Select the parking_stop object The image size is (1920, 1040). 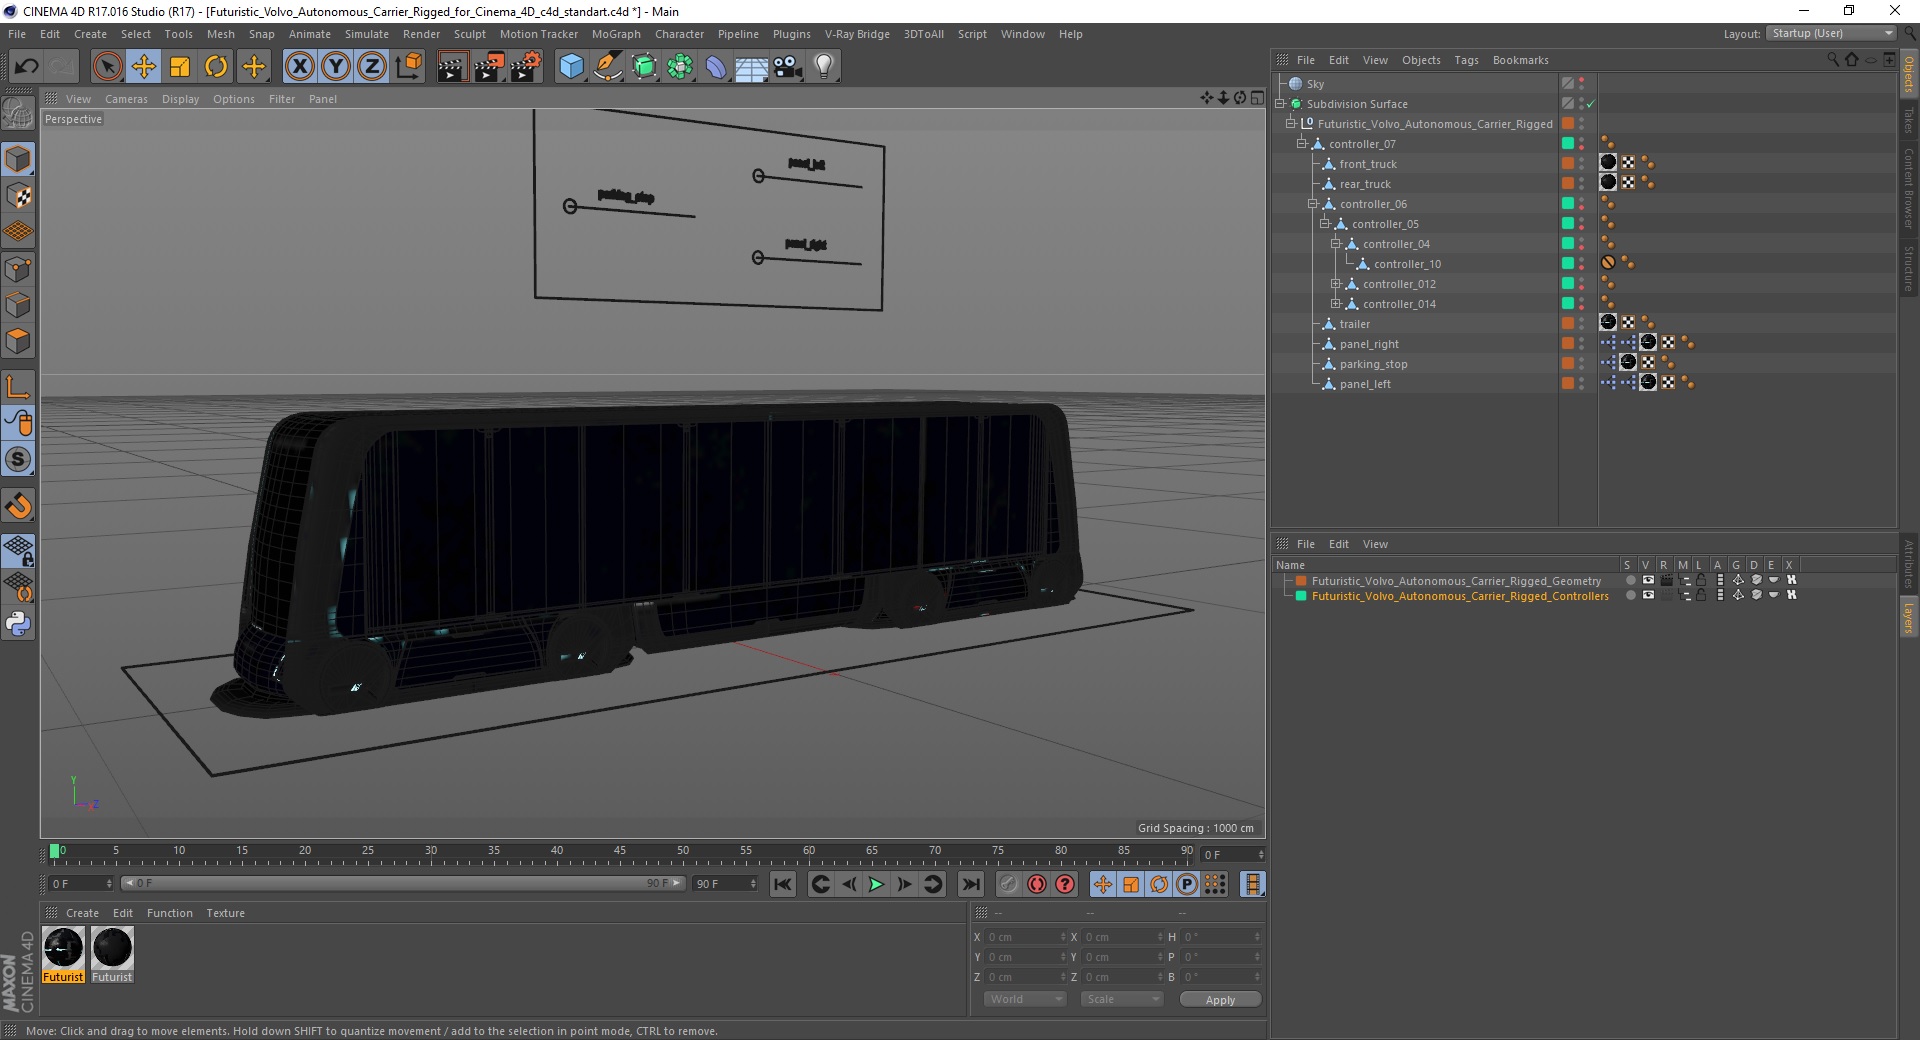(x=1373, y=364)
